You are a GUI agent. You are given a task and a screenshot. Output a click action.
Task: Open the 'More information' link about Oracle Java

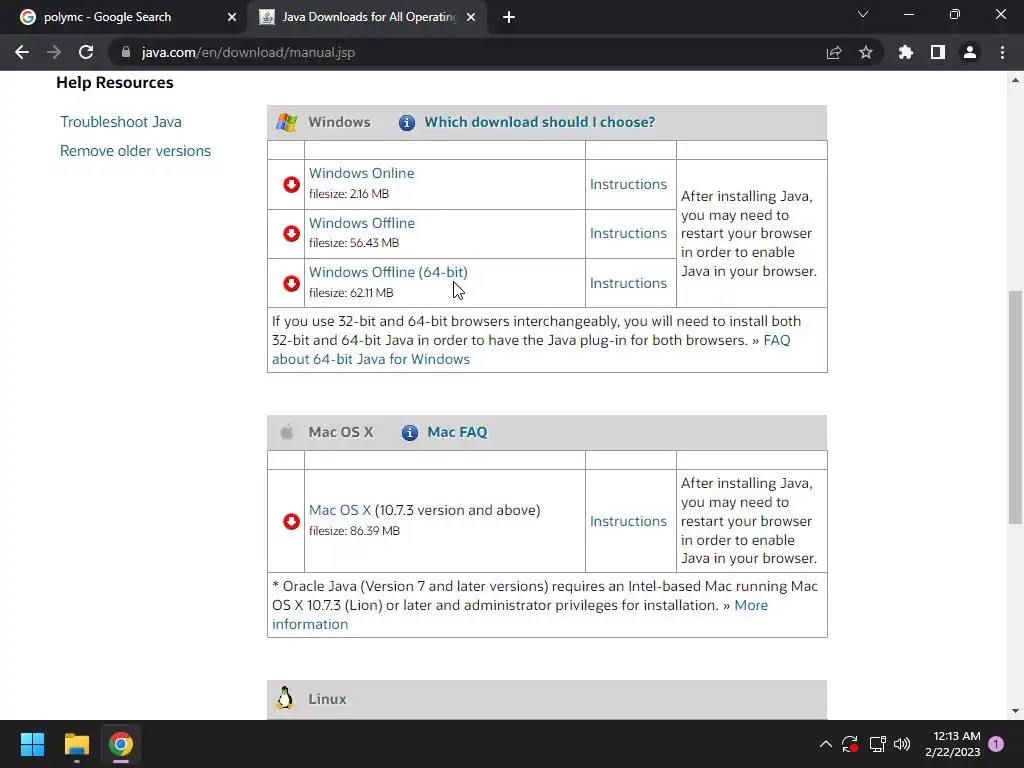520,615
